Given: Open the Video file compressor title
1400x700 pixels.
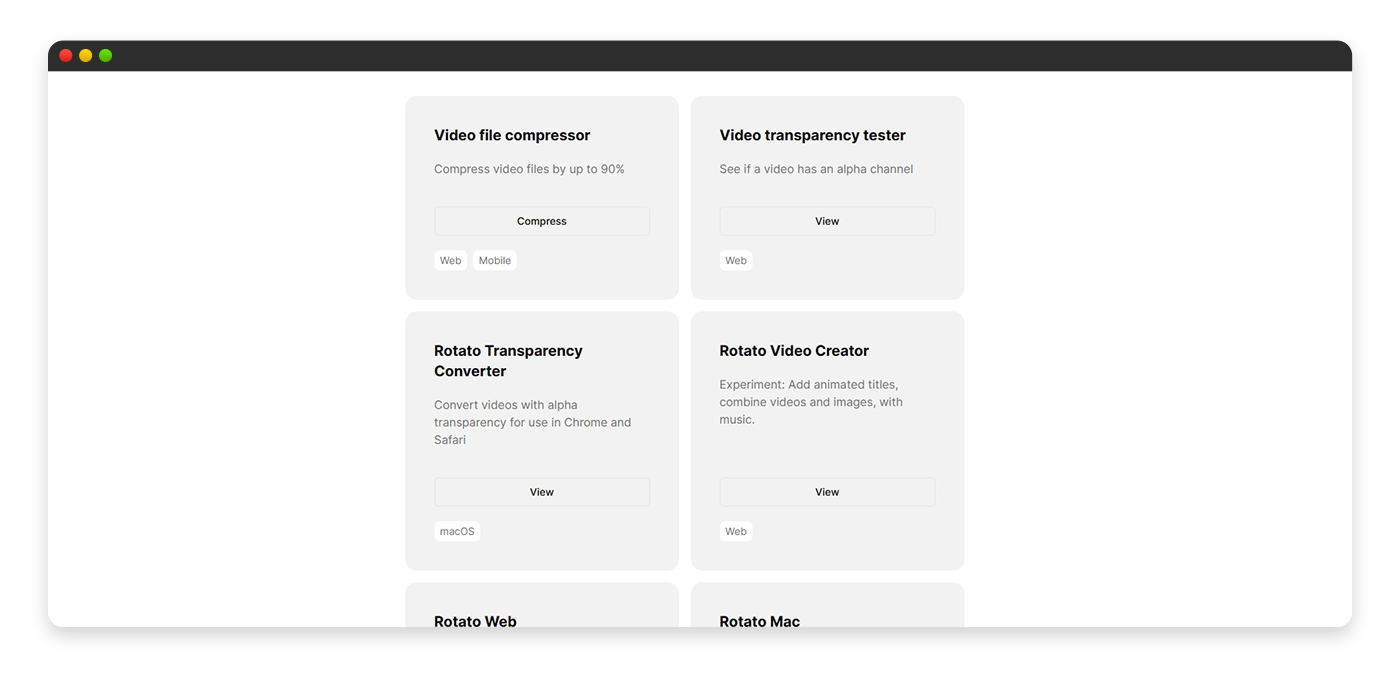Looking at the screenshot, I should 512,135.
